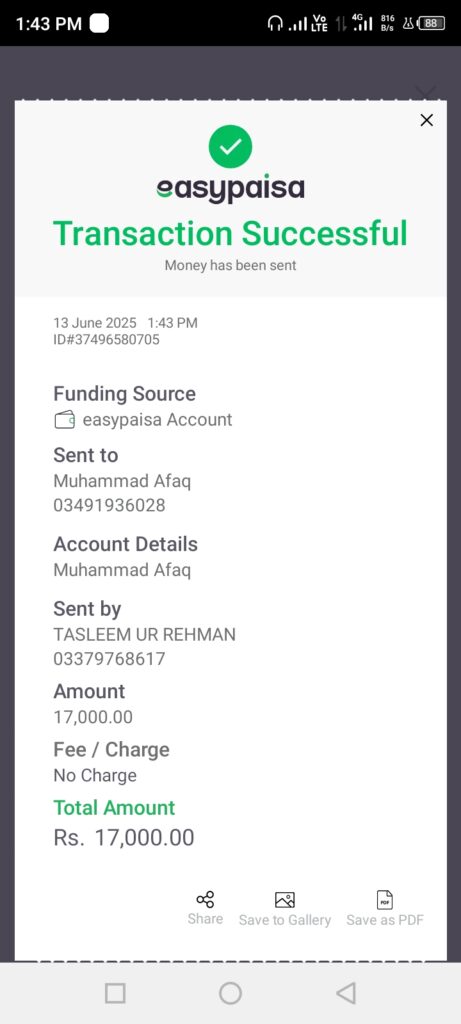Screen dimensions: 461x1024
Task: Tap the Save to Gallery image icon
Action: (x=285, y=900)
